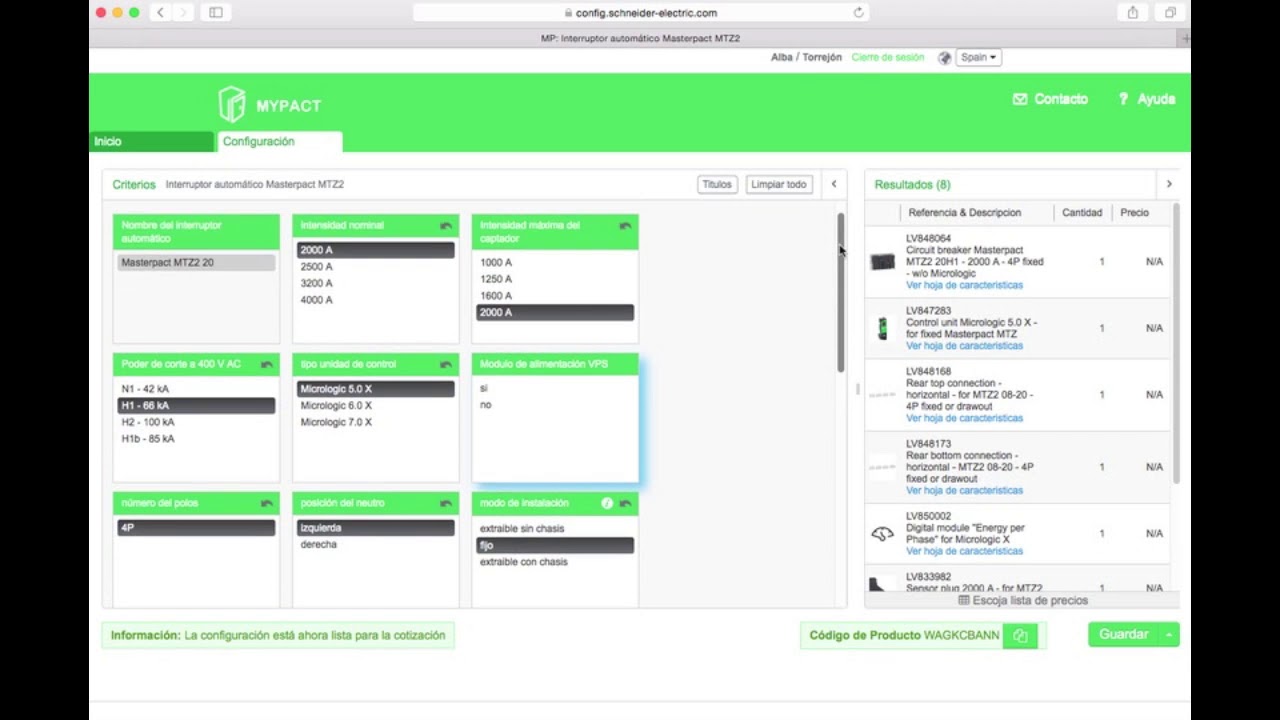Open the Safari share menu
1280x720 pixels.
[x=1132, y=13]
